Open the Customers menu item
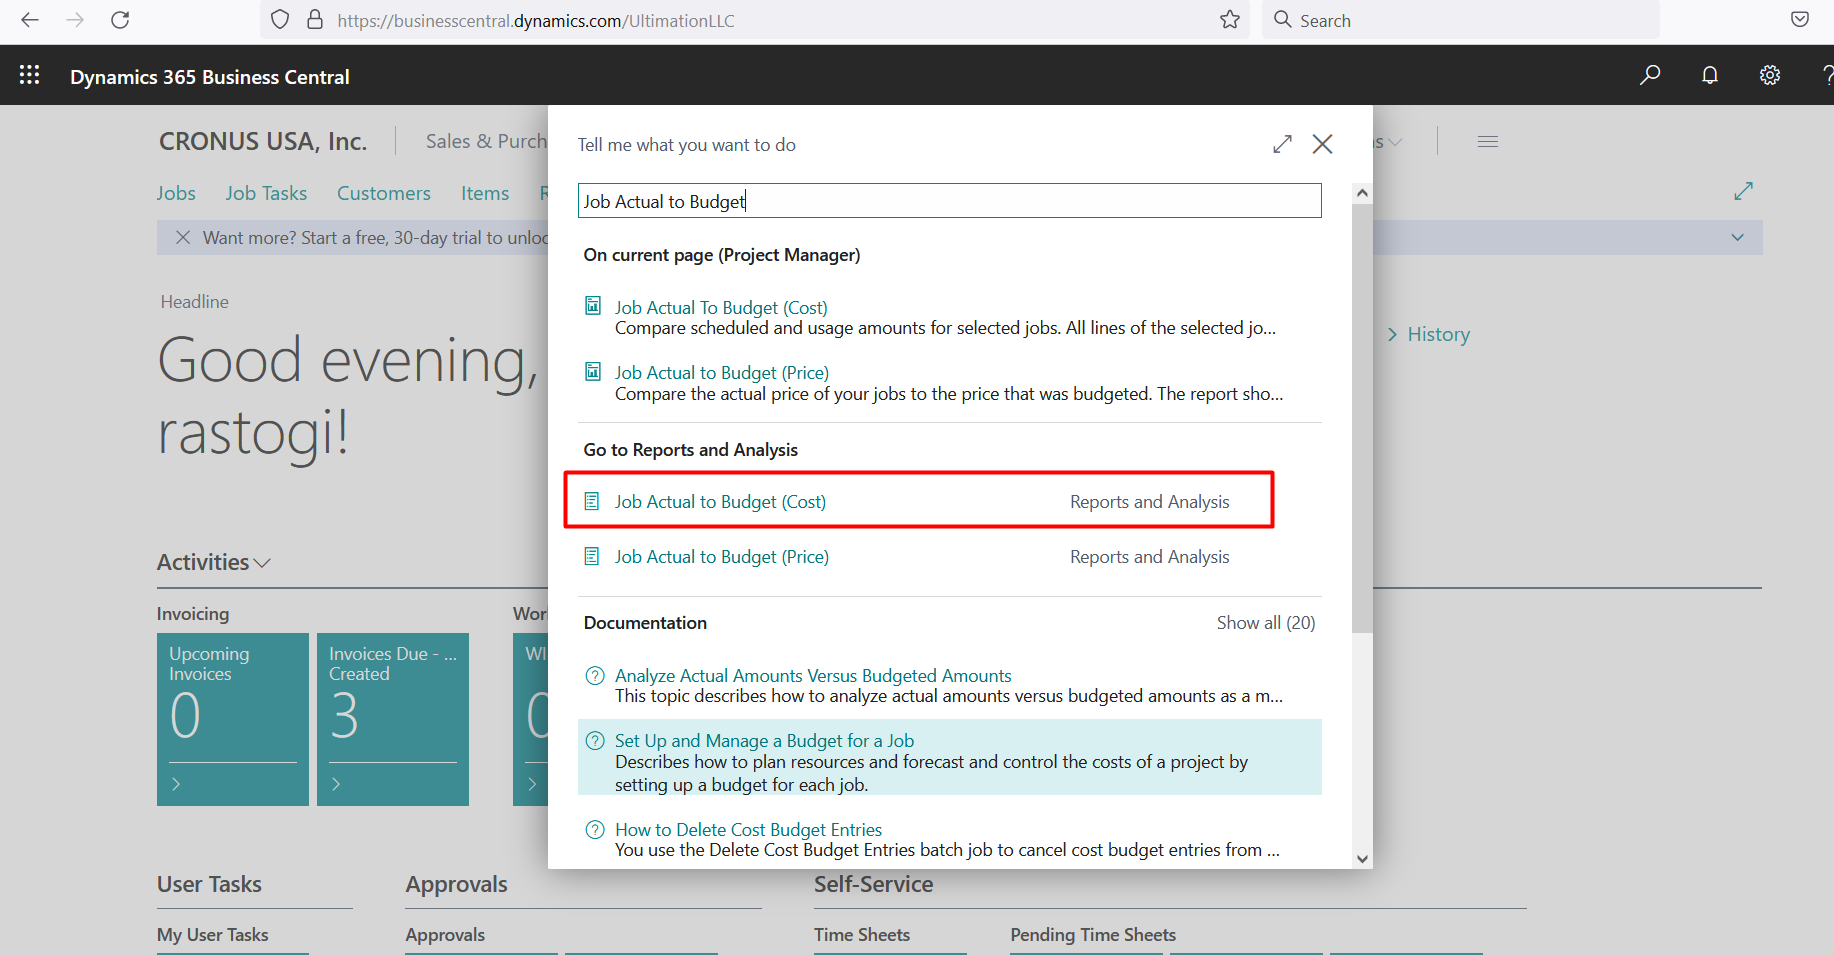Screen dimensions: 1834x955 (383, 193)
